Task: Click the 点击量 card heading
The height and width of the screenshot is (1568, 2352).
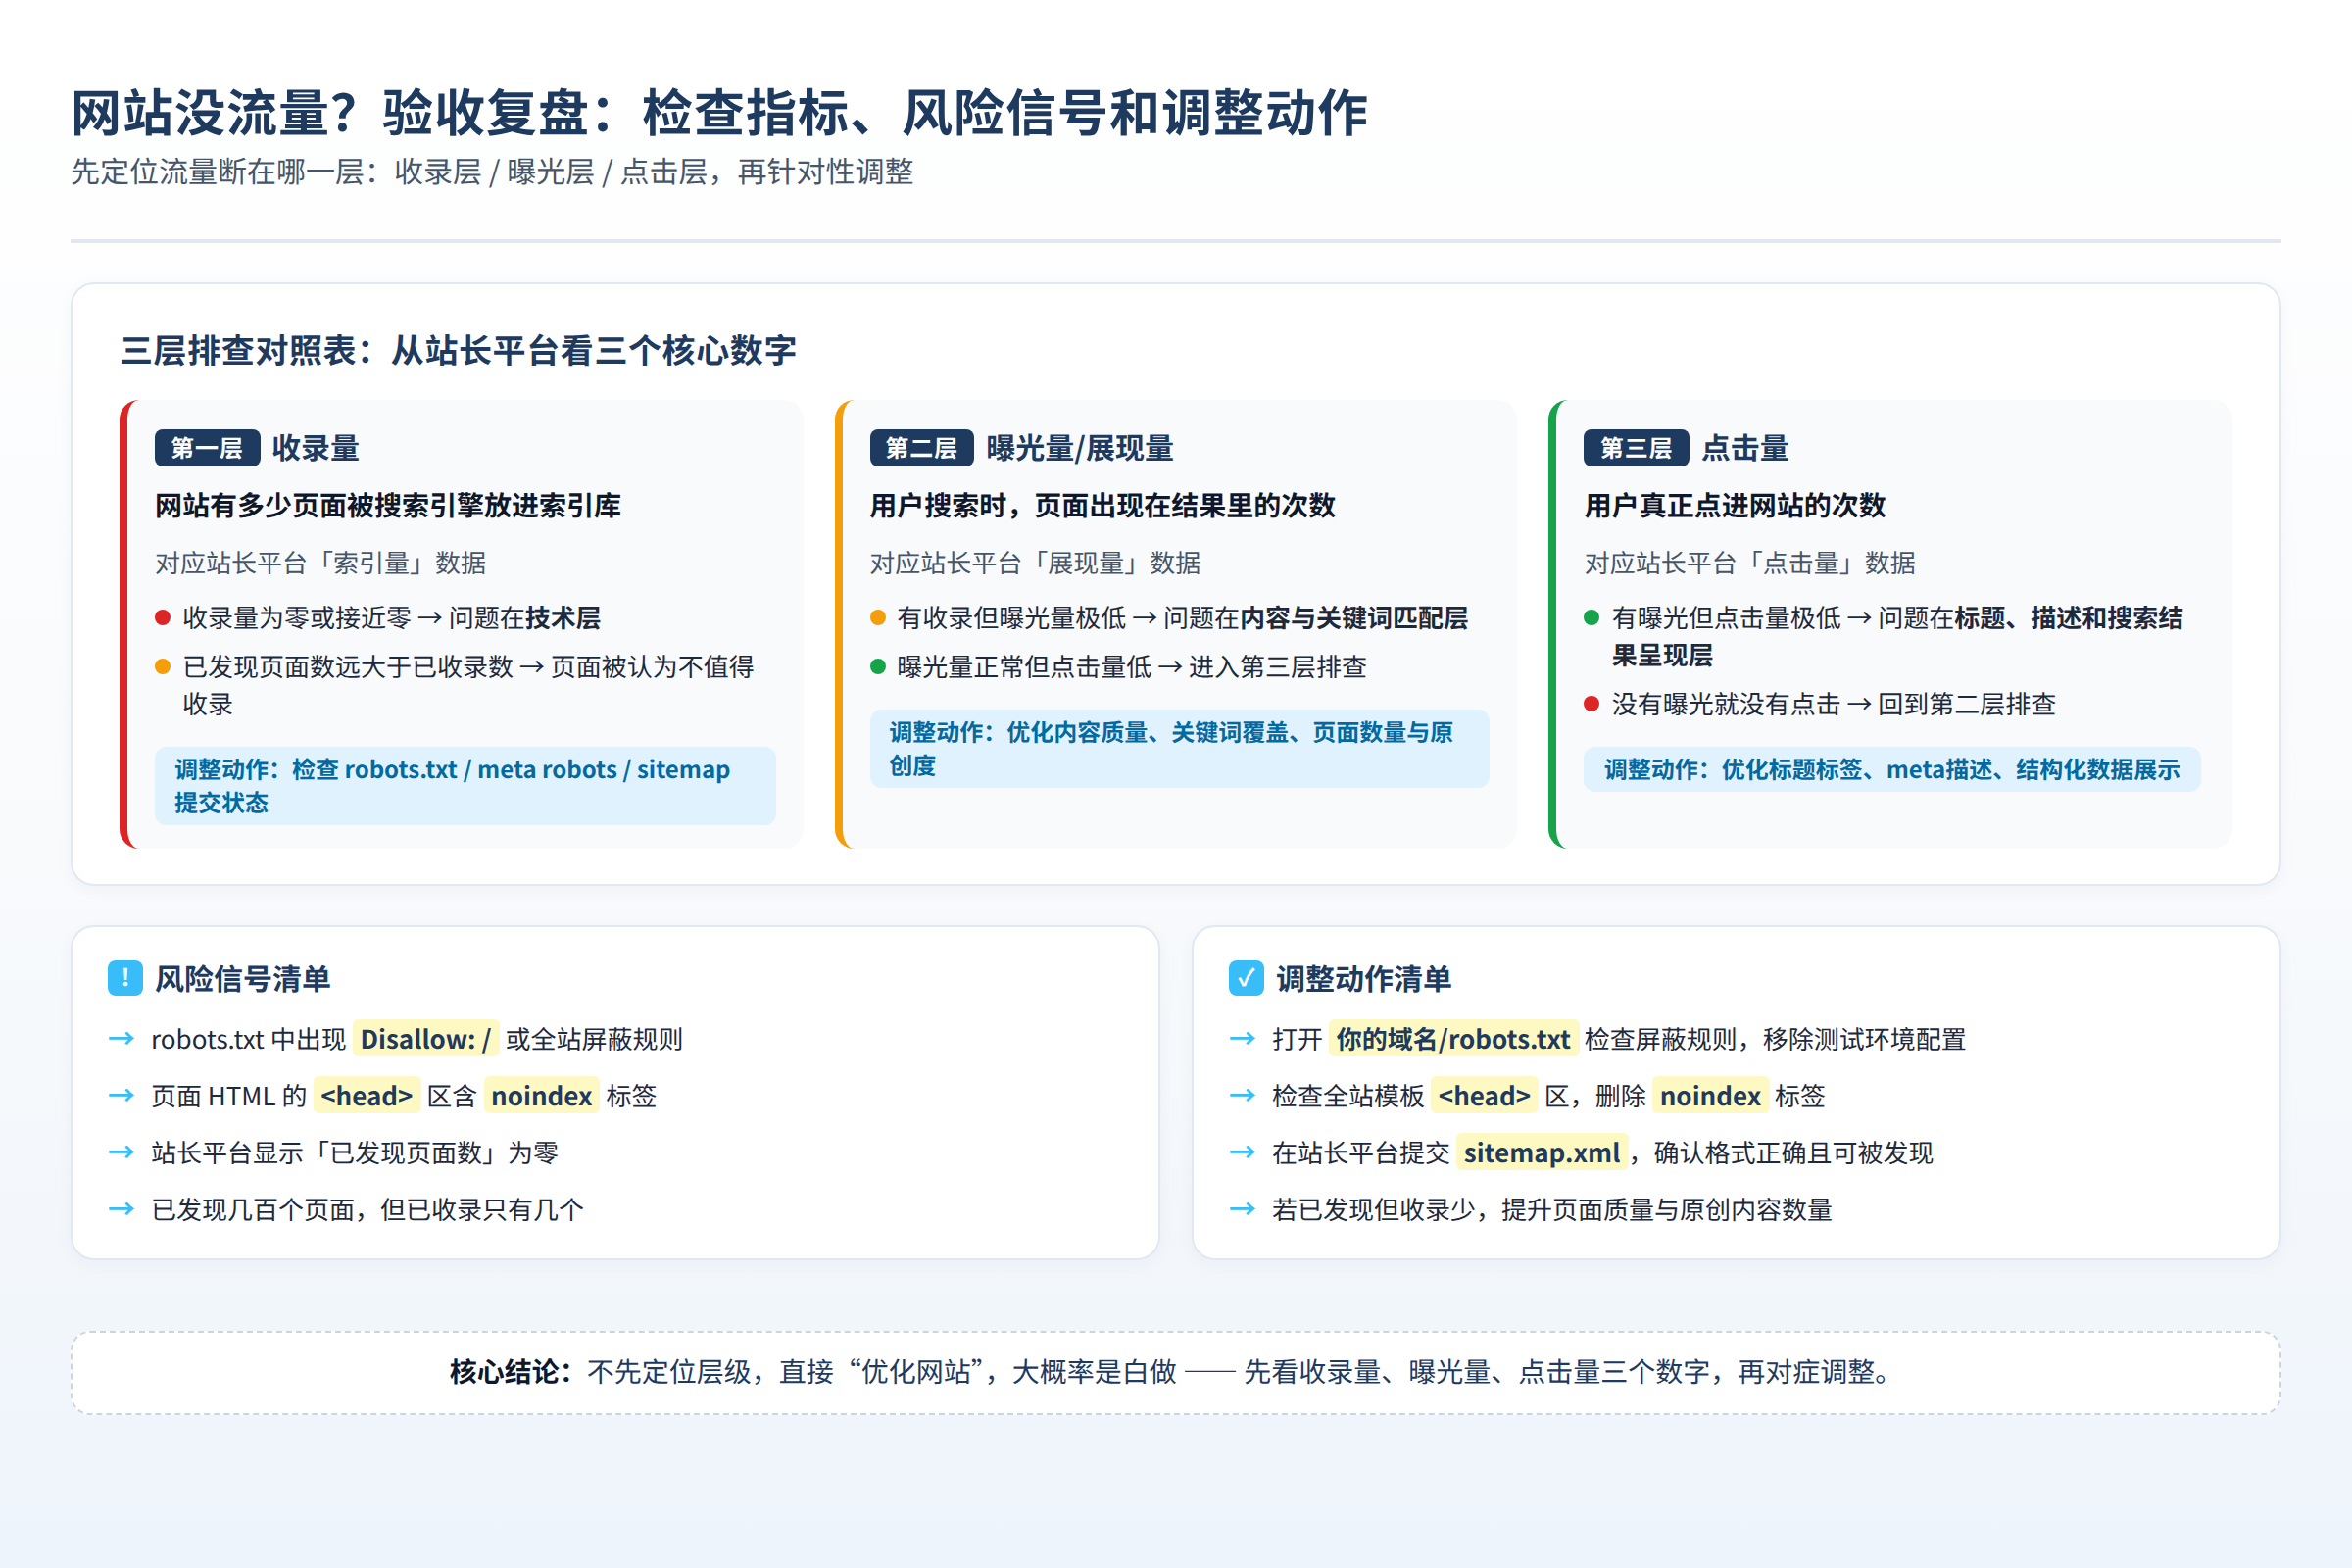Action: coord(1745,448)
